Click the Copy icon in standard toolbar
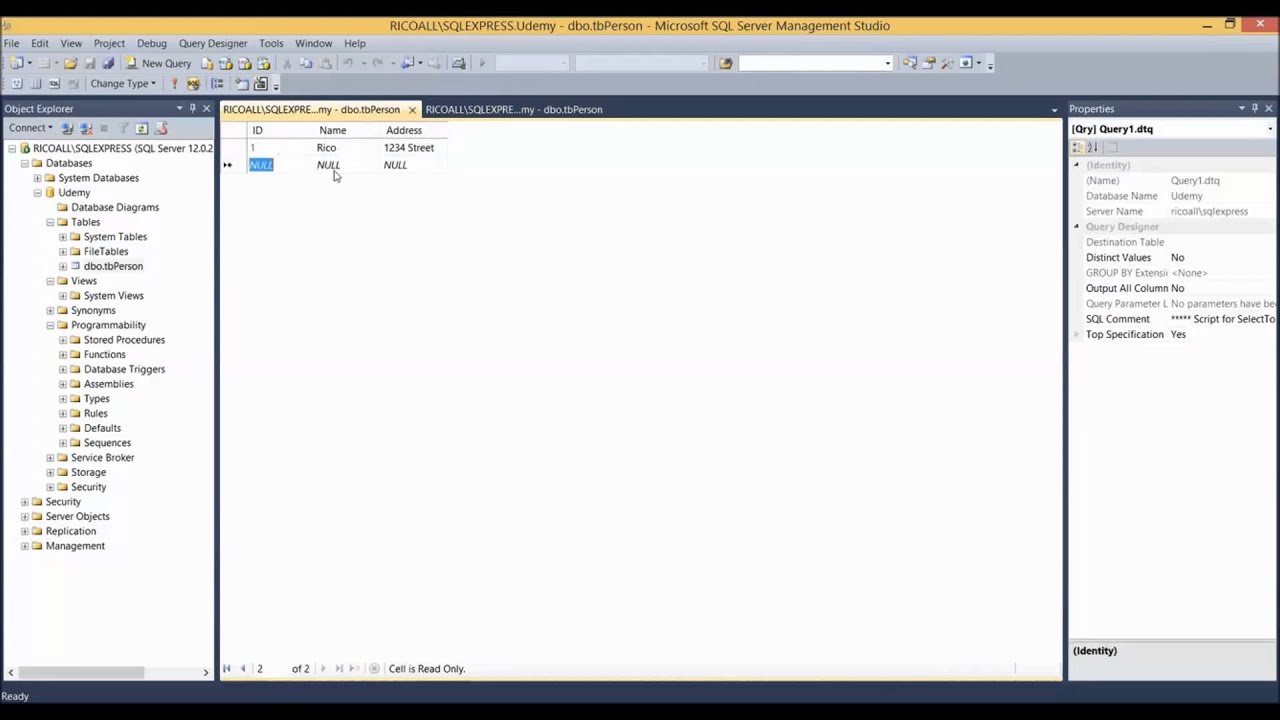Image resolution: width=1280 pixels, height=720 pixels. click(x=306, y=63)
